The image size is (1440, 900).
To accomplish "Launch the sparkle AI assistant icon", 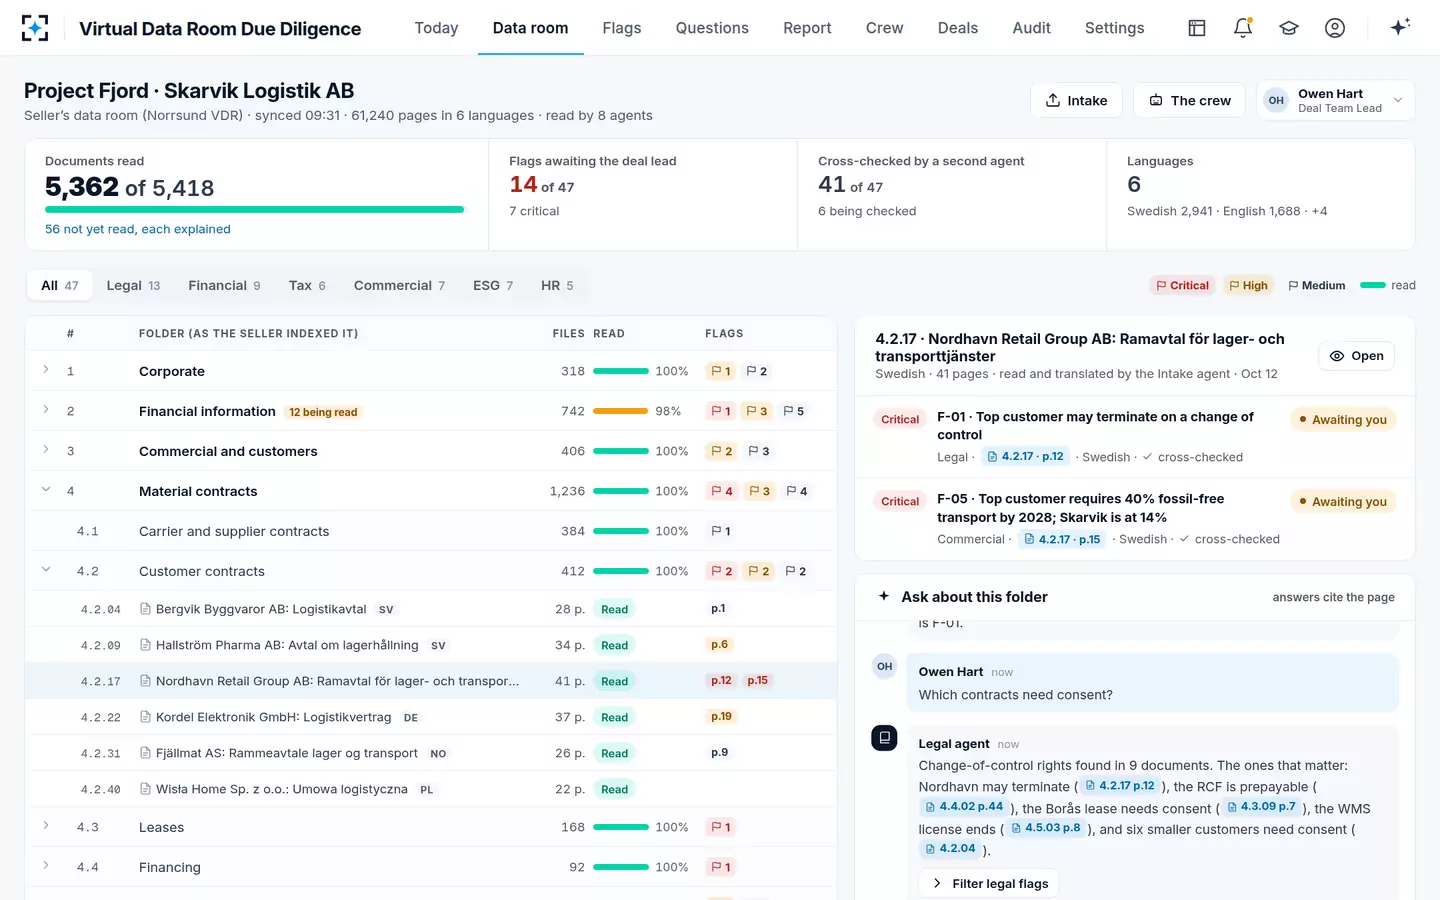I will (1400, 27).
